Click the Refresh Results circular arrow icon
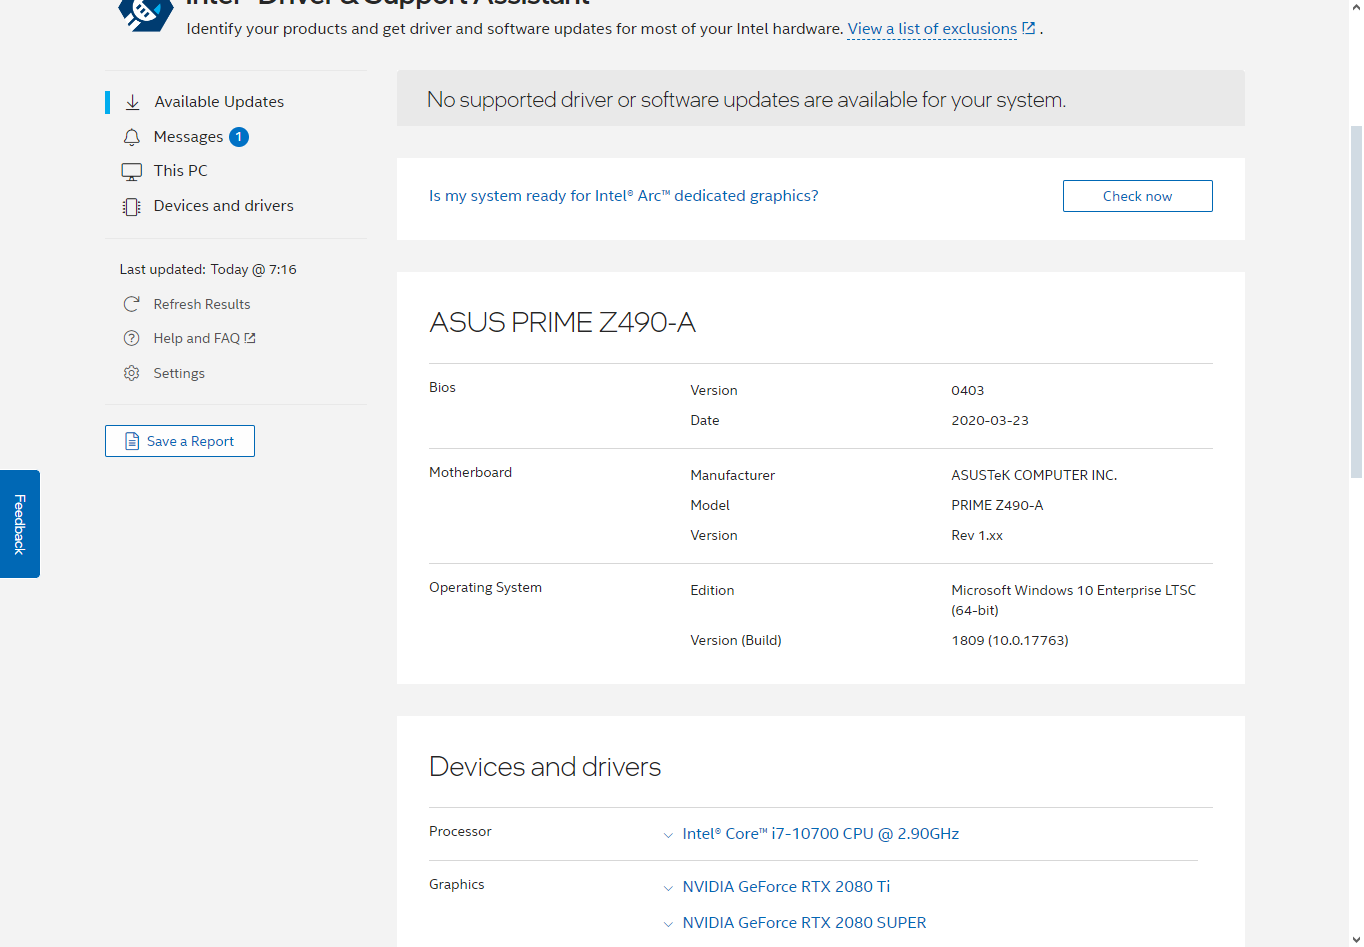 point(131,304)
